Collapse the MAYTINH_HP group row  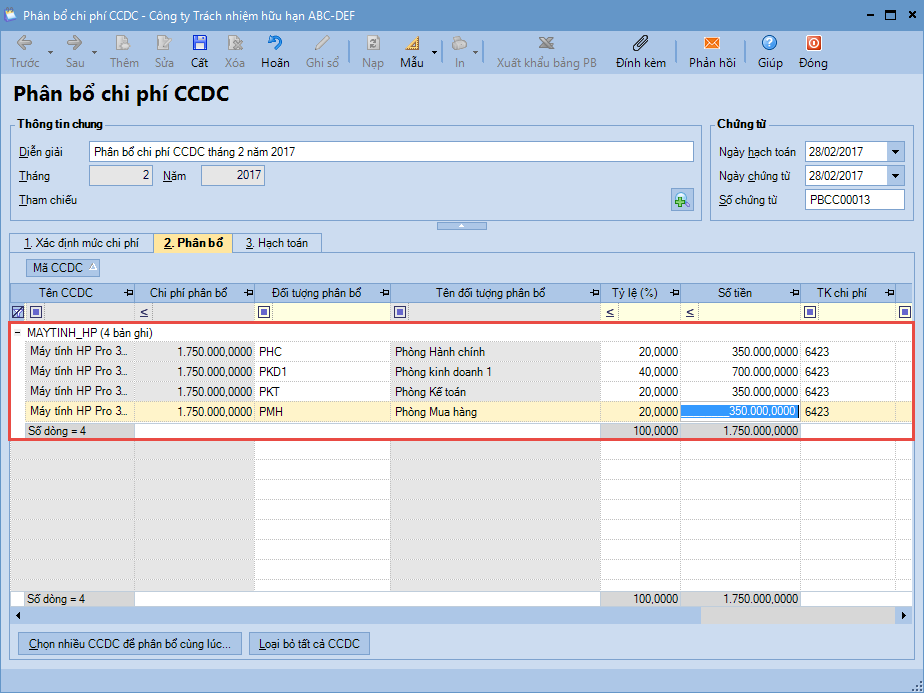pyautogui.click(x=18, y=332)
